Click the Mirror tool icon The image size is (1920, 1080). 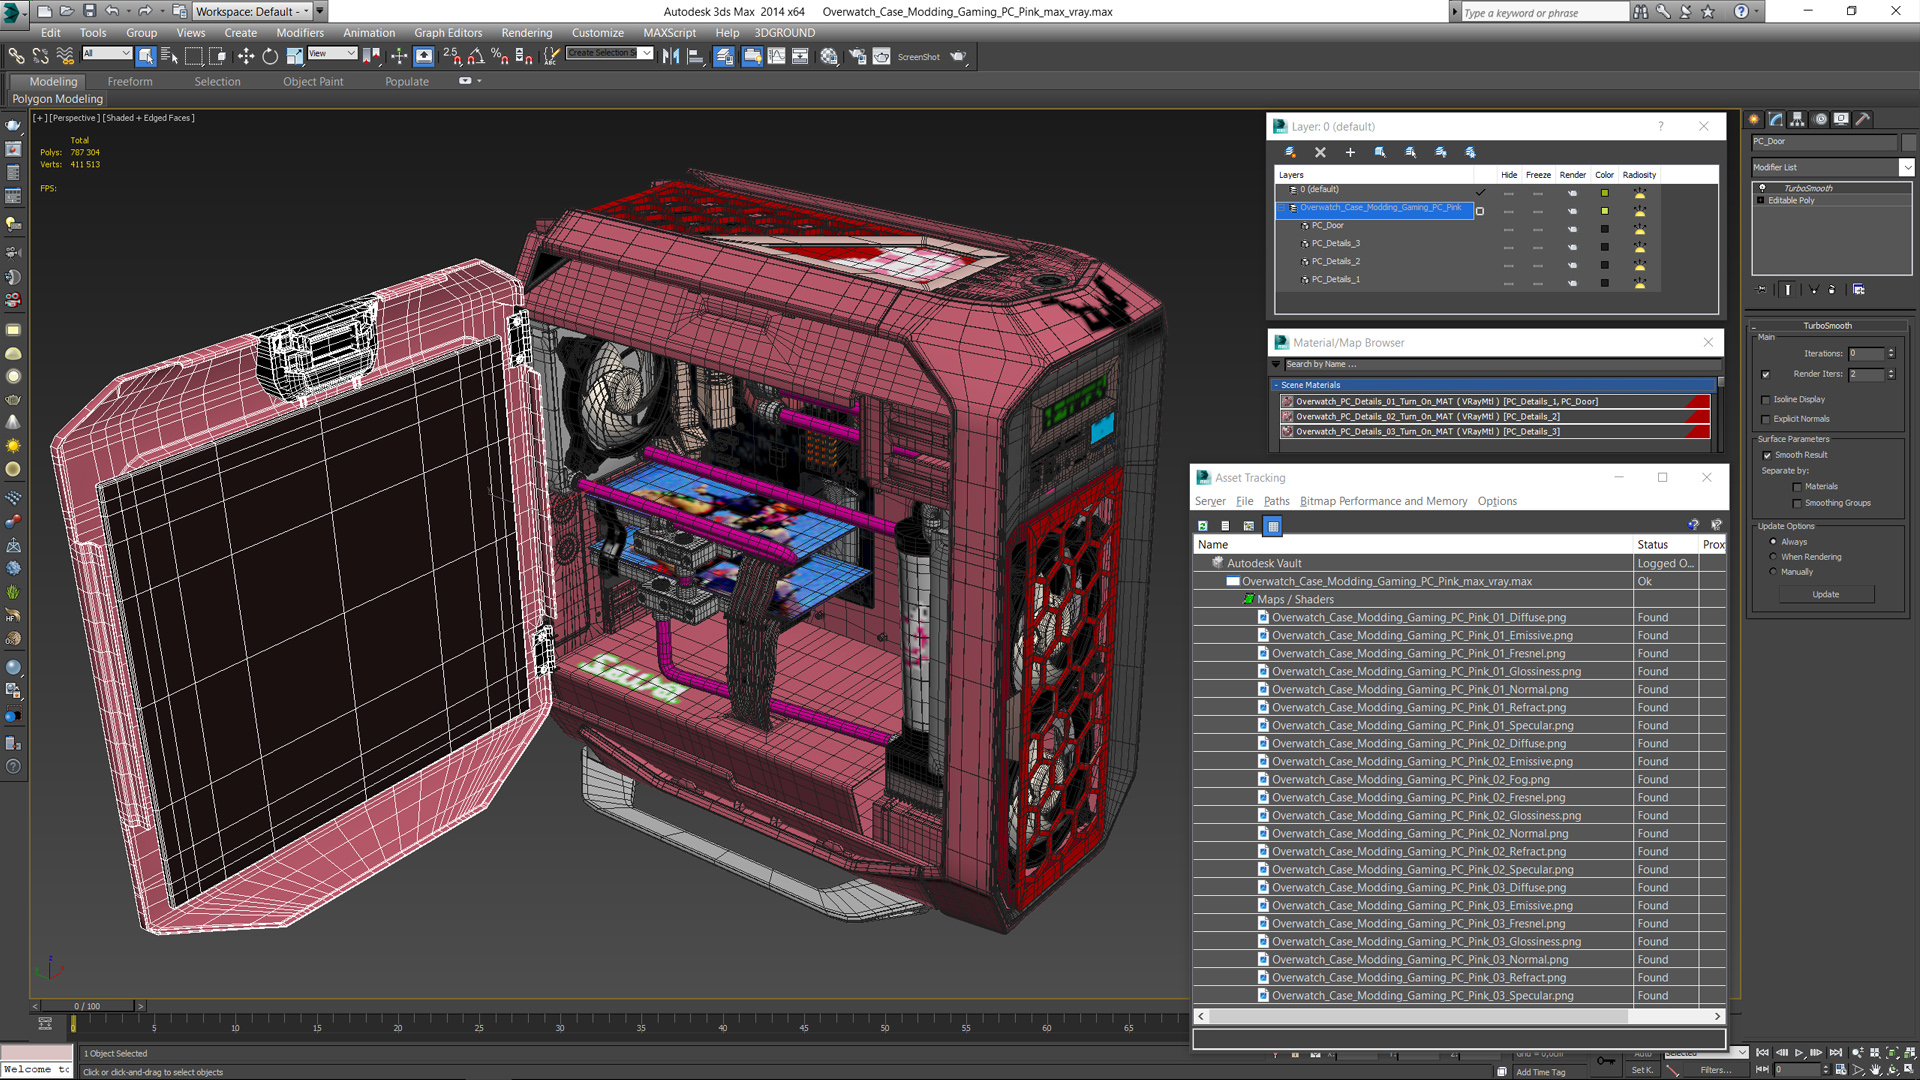671,56
